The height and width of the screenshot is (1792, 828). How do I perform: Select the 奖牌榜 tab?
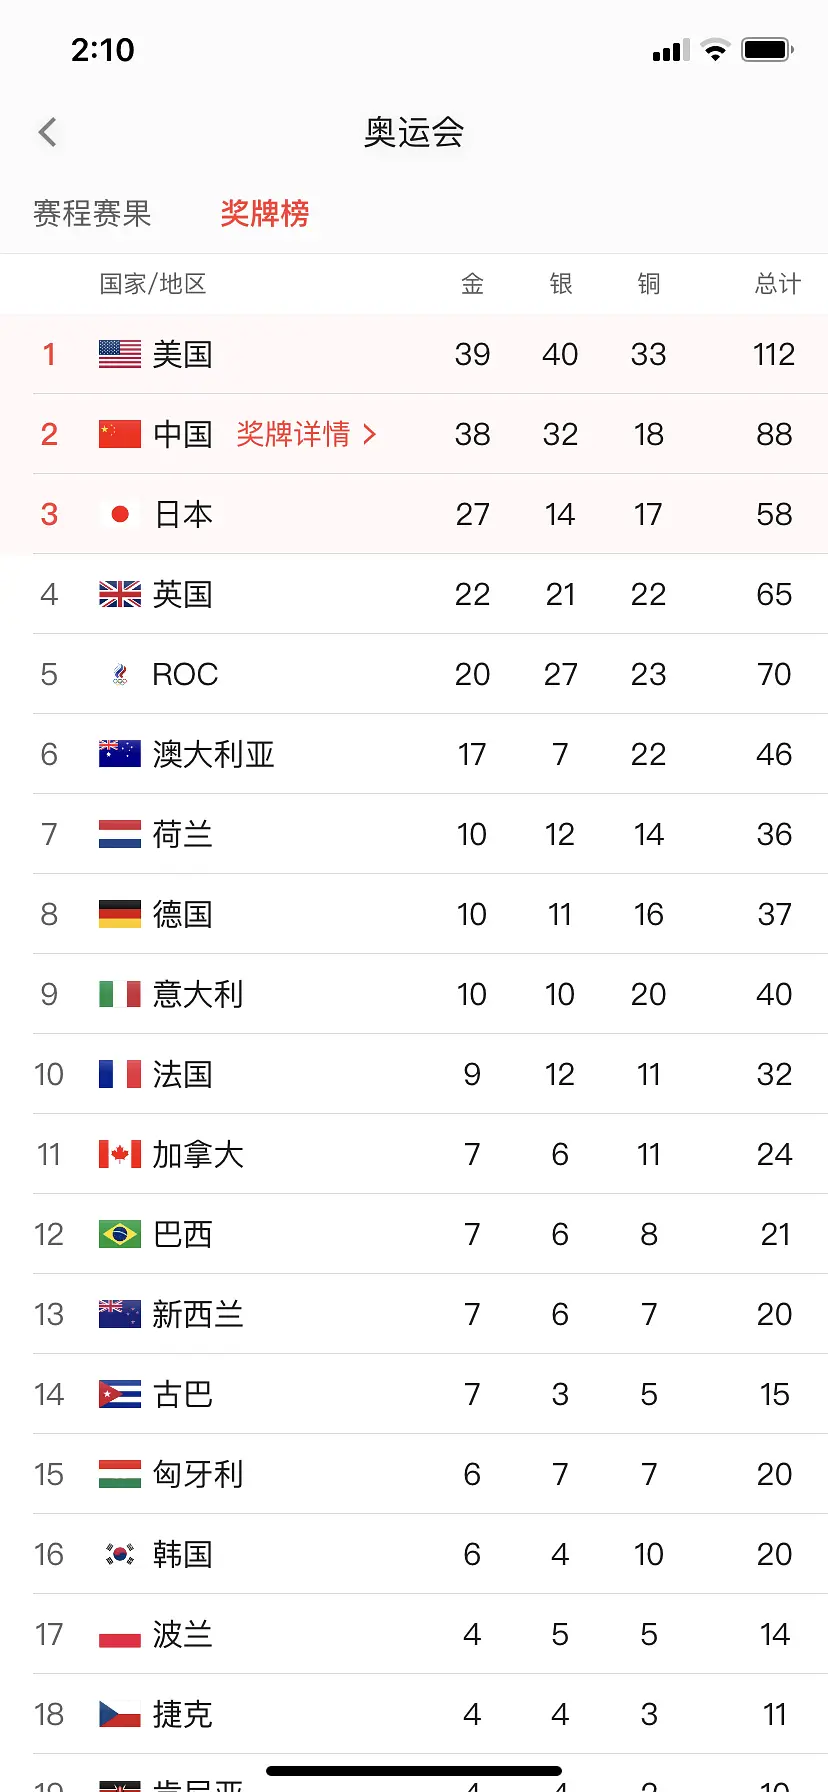point(265,213)
